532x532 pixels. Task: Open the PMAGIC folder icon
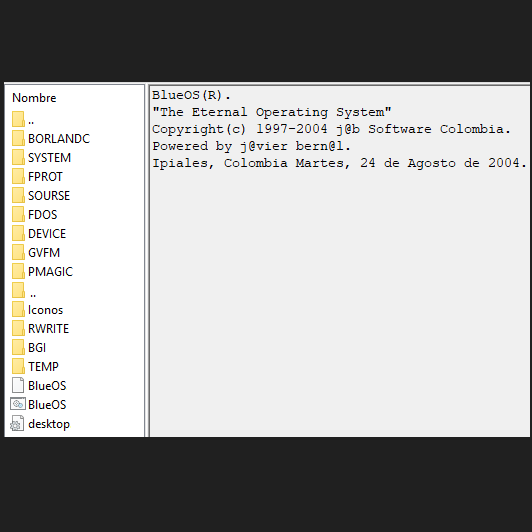click(18, 271)
